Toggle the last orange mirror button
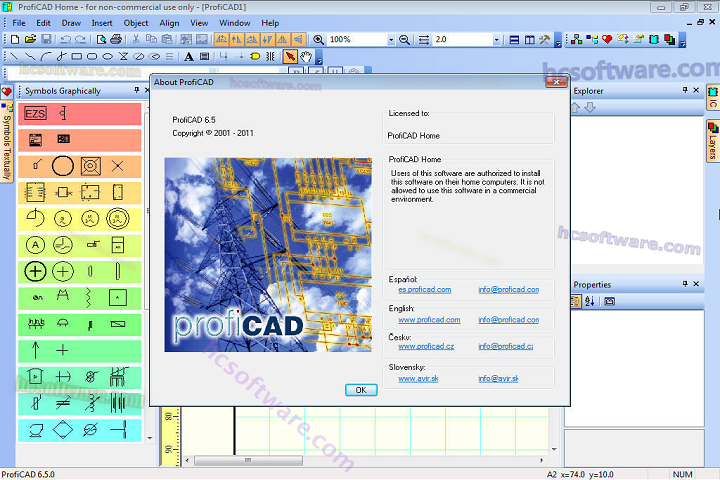Viewport: 720px width, 480px height. click(298, 40)
